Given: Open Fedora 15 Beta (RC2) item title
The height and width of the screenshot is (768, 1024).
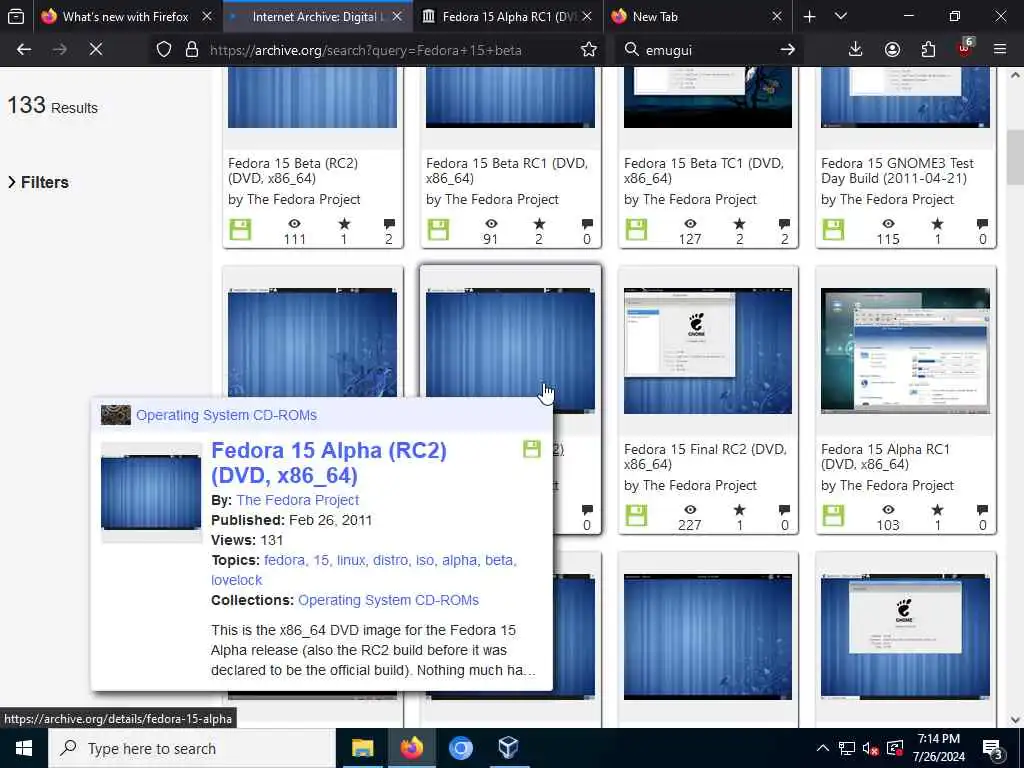Looking at the screenshot, I should 293,170.
